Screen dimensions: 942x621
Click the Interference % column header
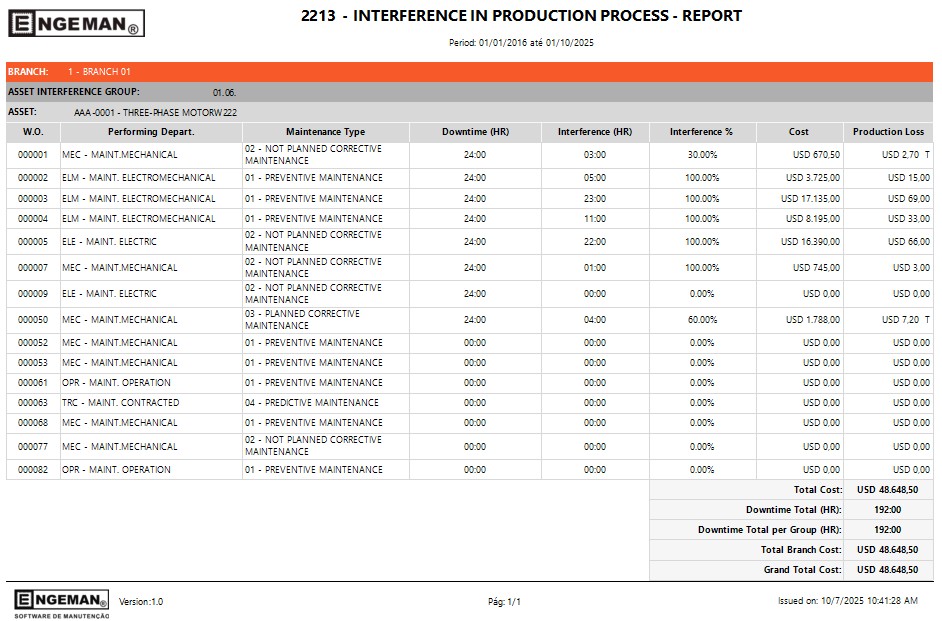pyautogui.click(x=701, y=132)
